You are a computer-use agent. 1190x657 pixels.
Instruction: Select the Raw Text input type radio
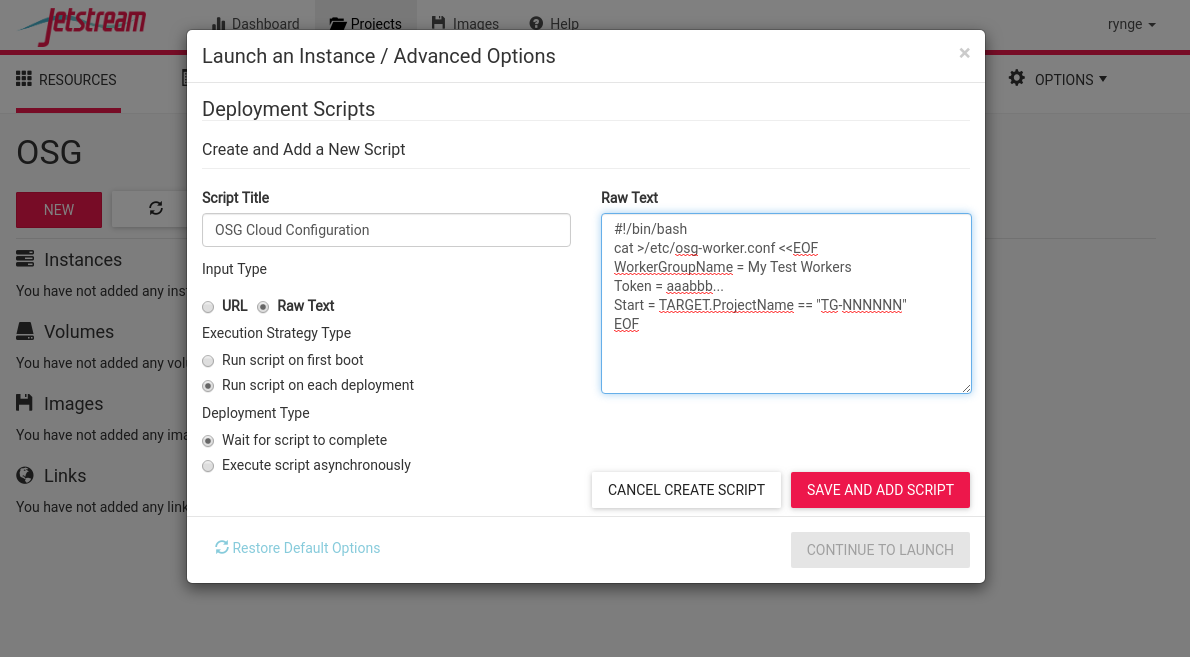(263, 306)
